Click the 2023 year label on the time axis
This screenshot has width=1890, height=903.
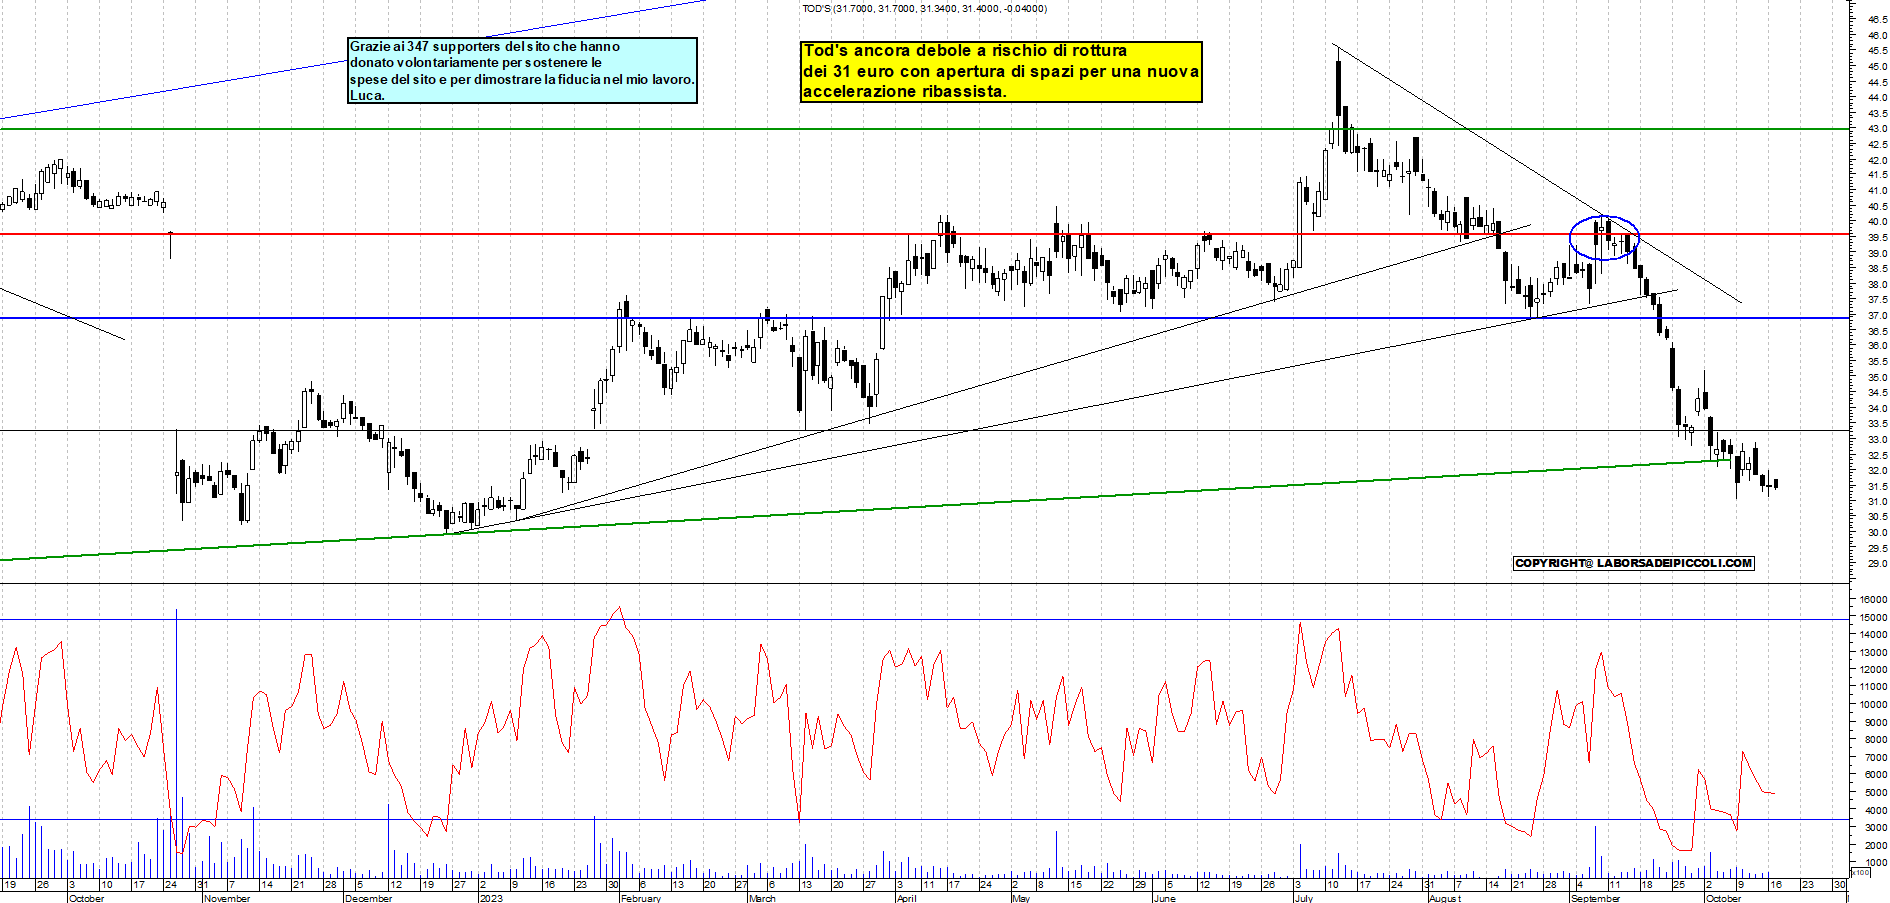[x=491, y=898]
